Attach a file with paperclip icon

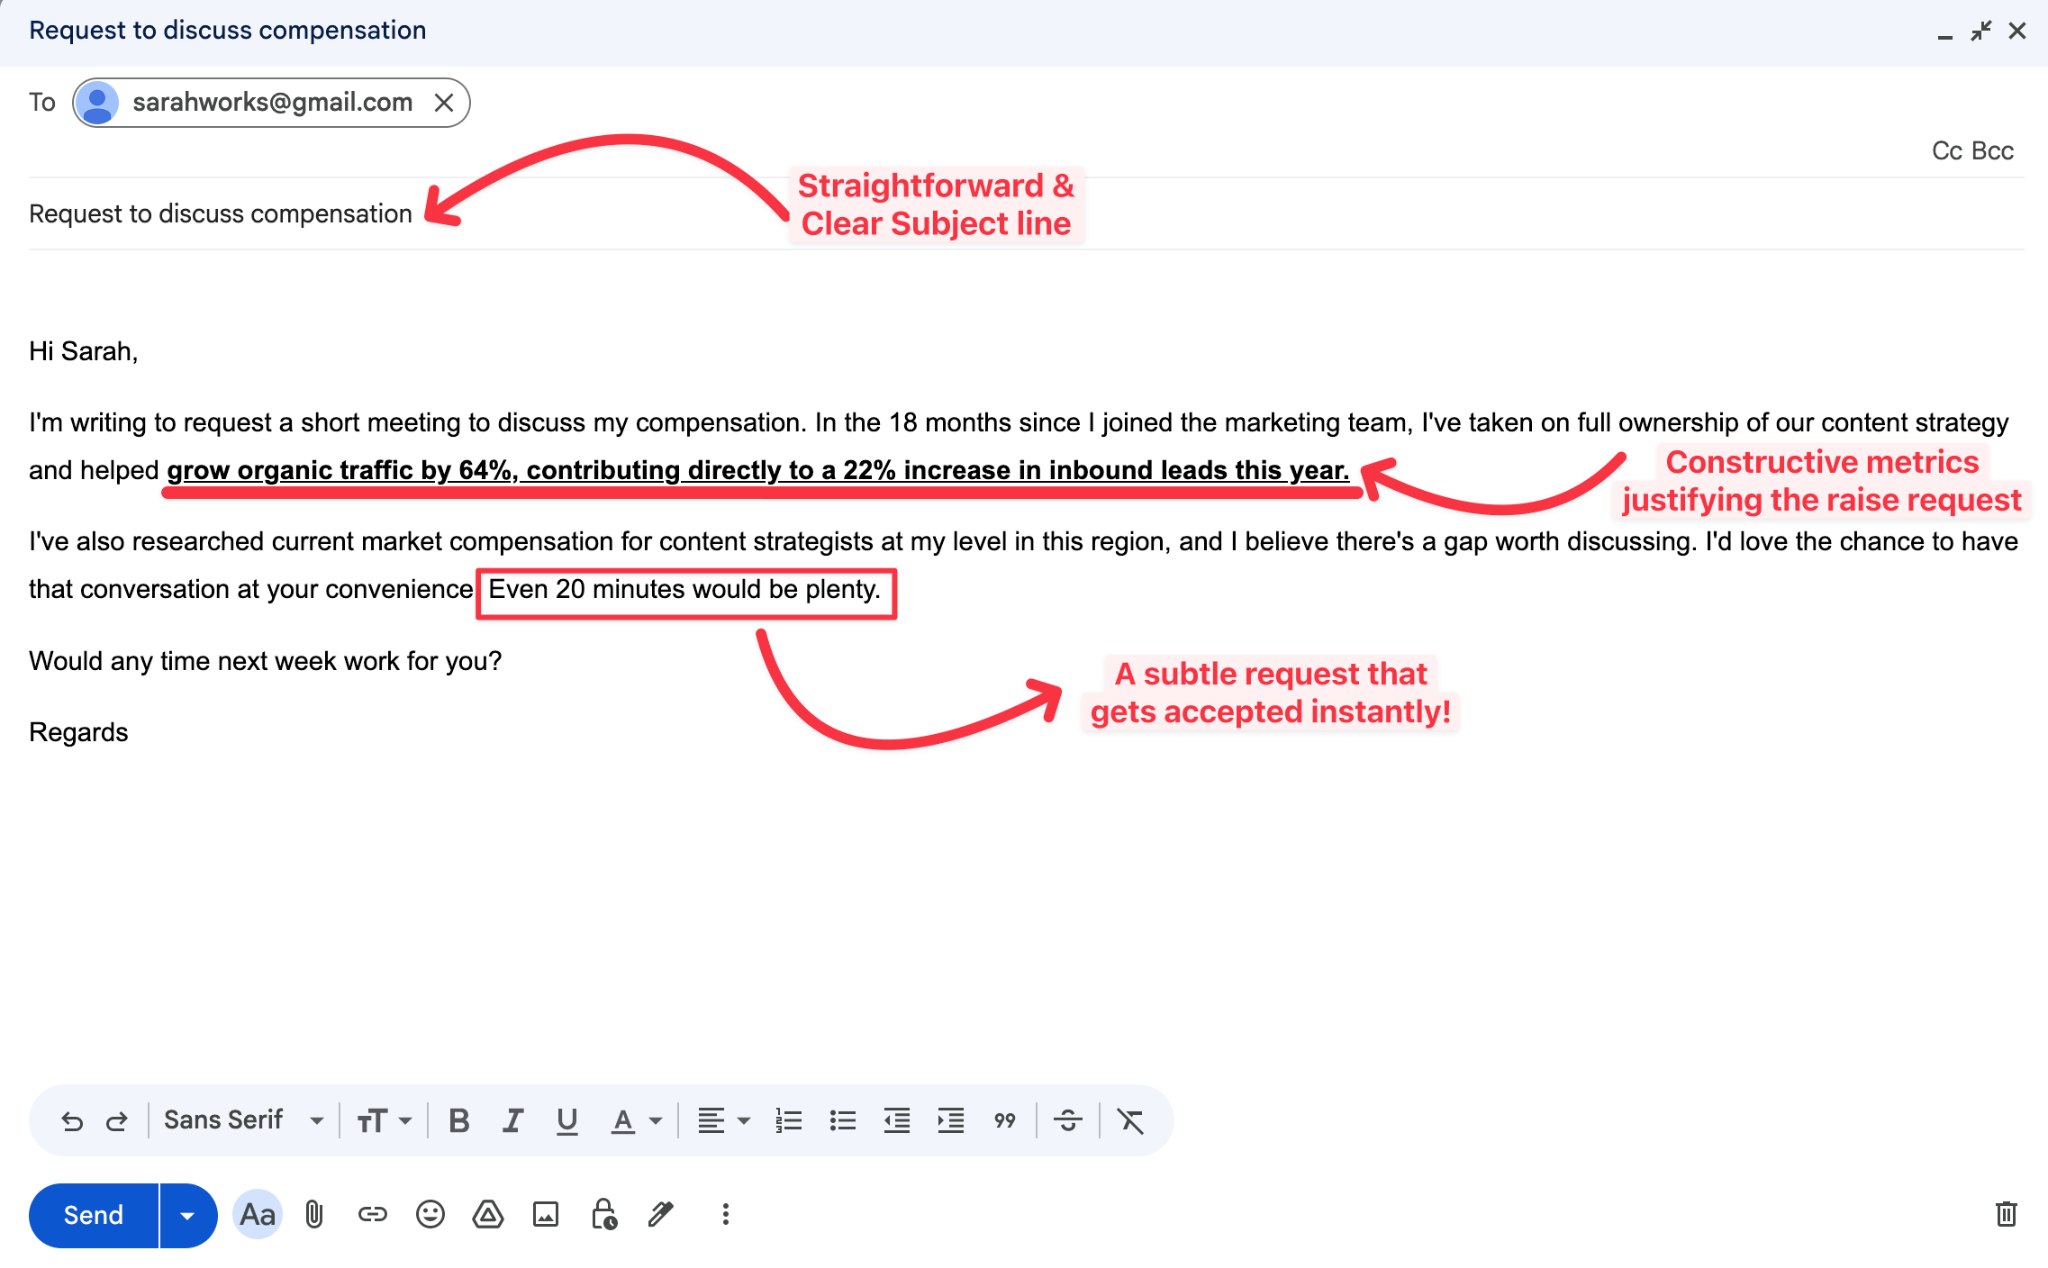(314, 1215)
